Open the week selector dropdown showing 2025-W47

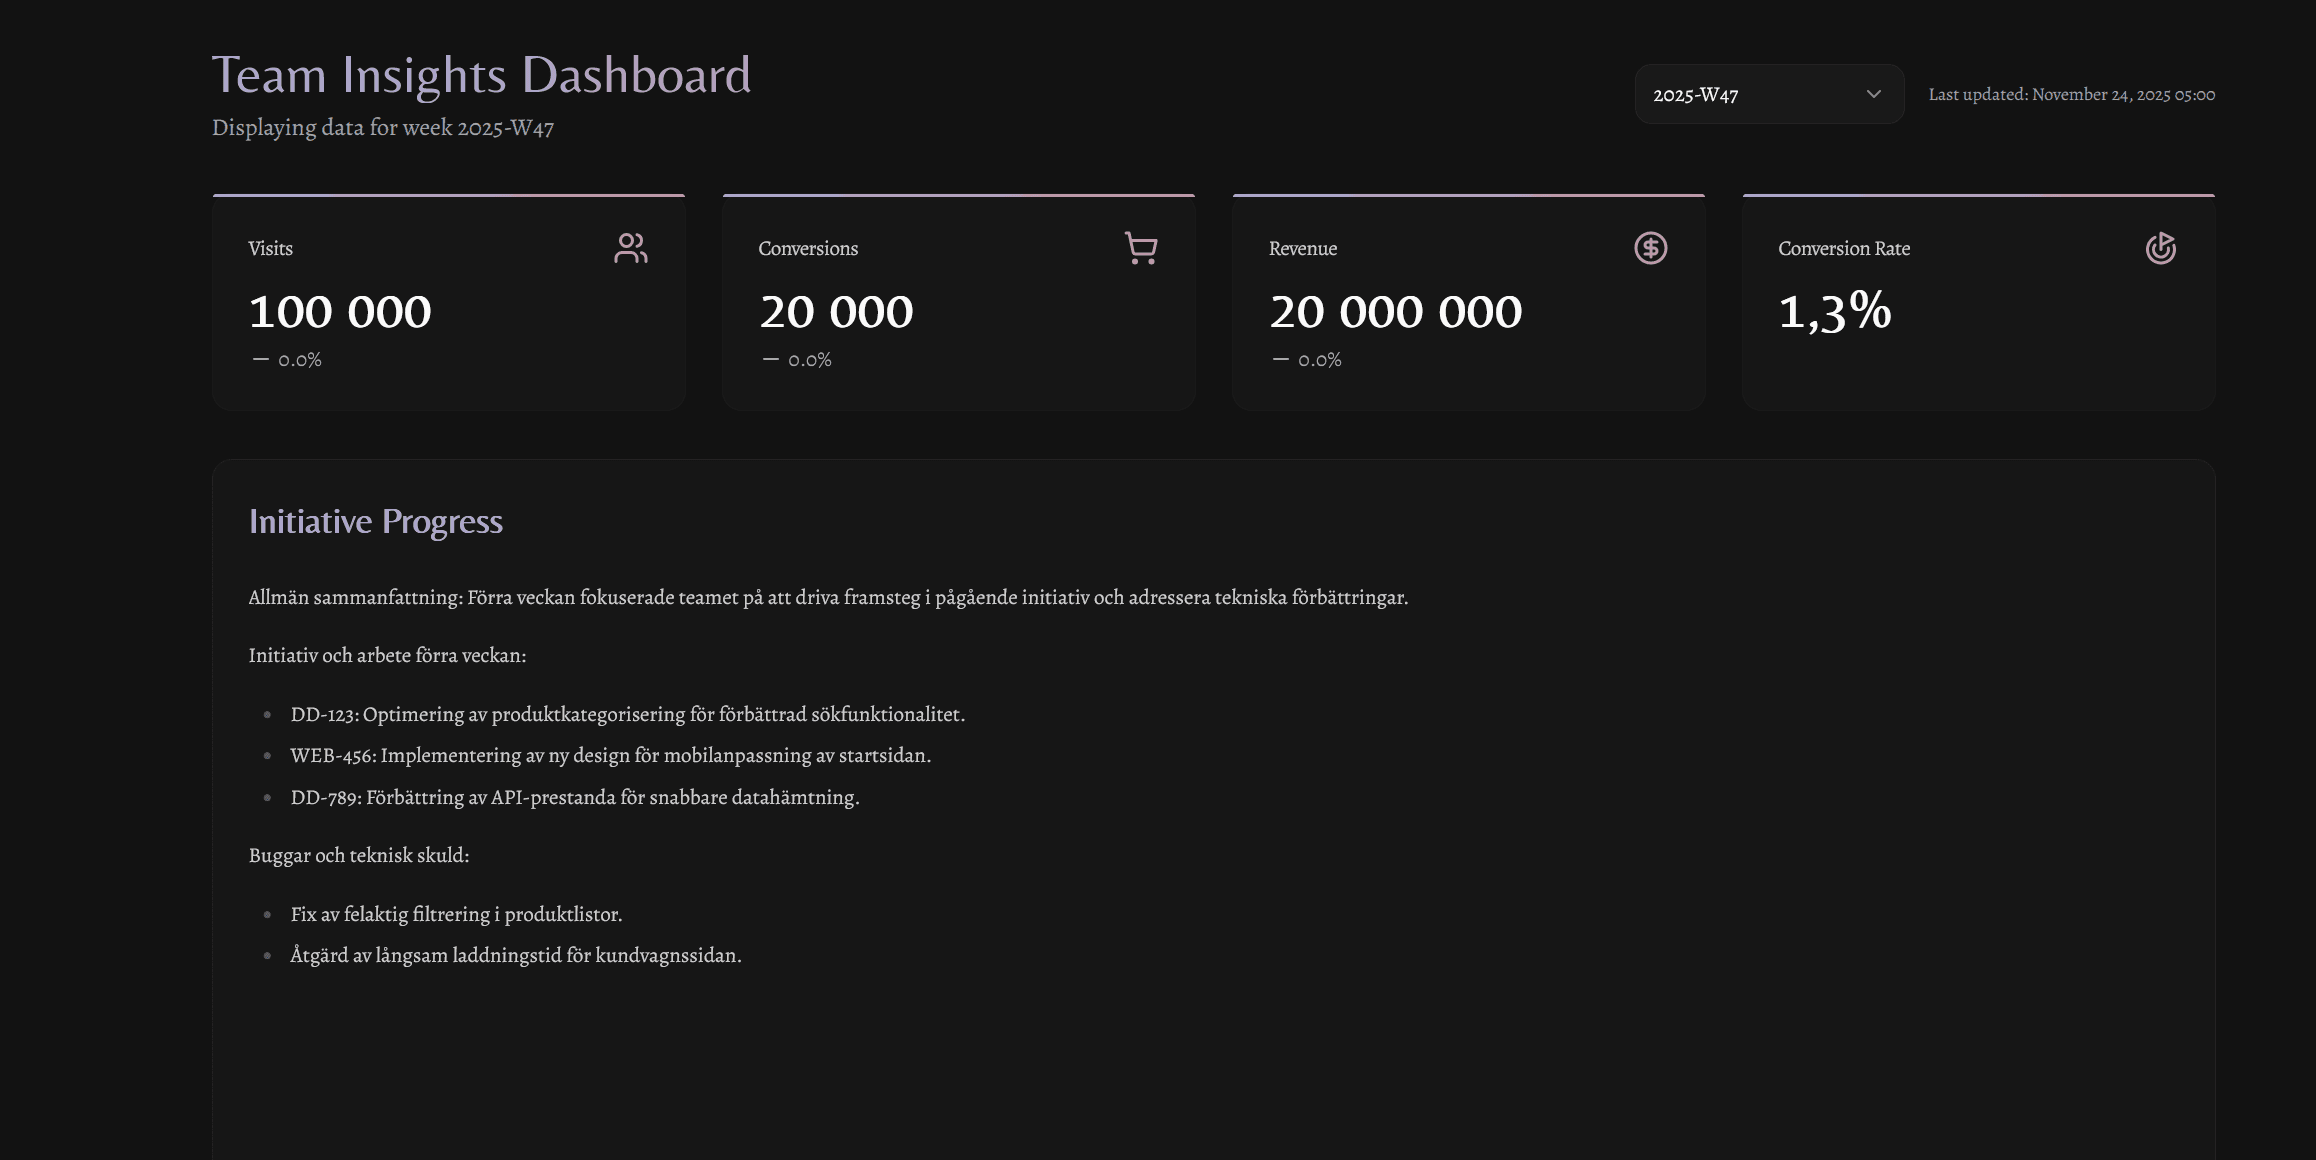[1768, 94]
